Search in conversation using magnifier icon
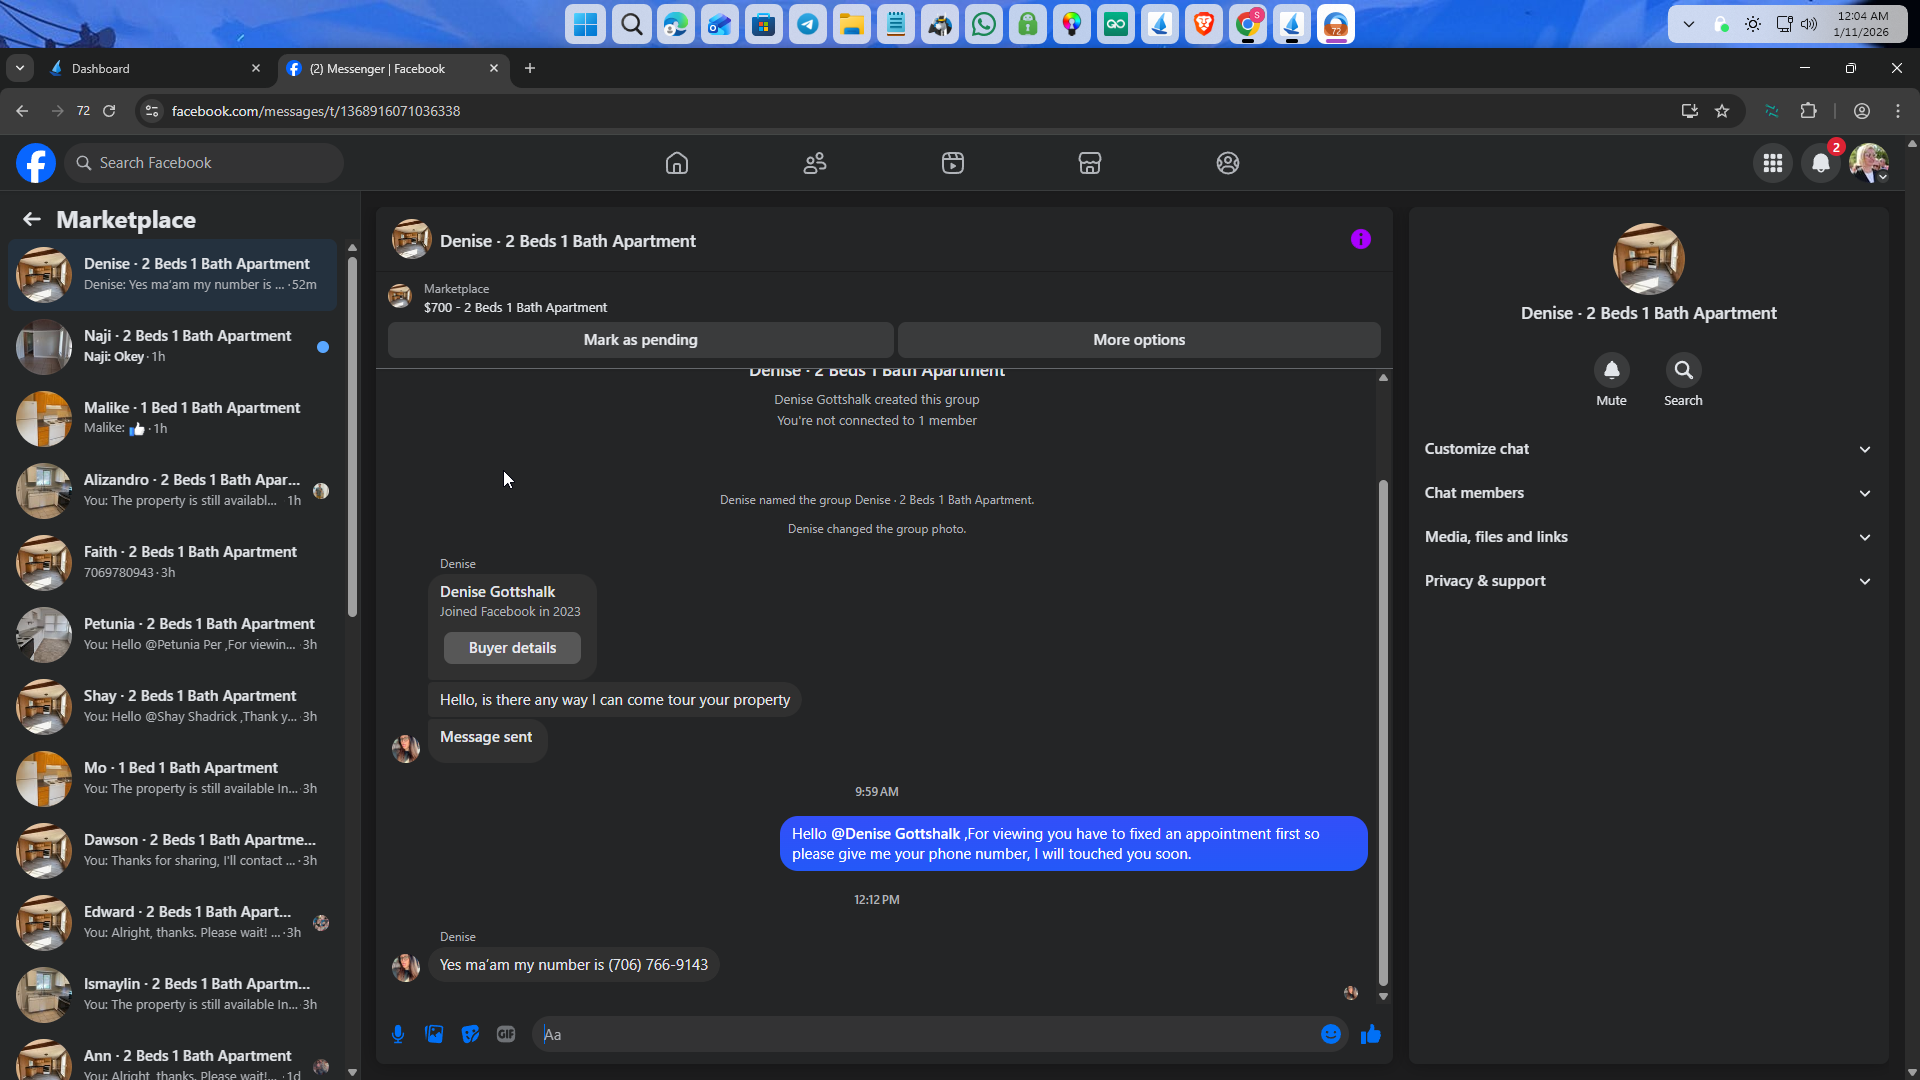 point(1683,371)
